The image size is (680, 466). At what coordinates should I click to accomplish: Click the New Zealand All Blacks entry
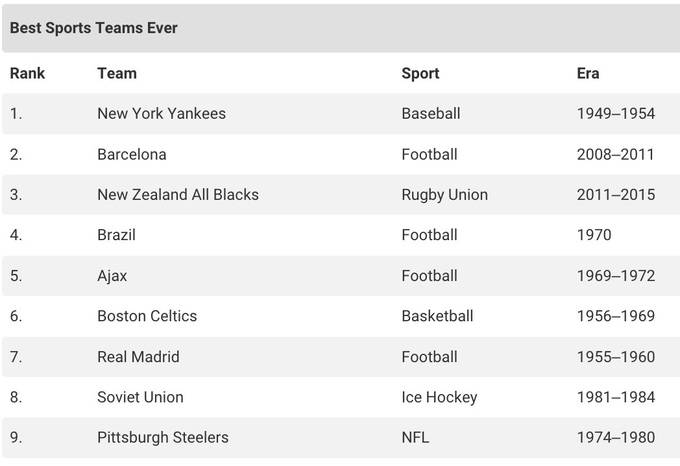[178, 195]
